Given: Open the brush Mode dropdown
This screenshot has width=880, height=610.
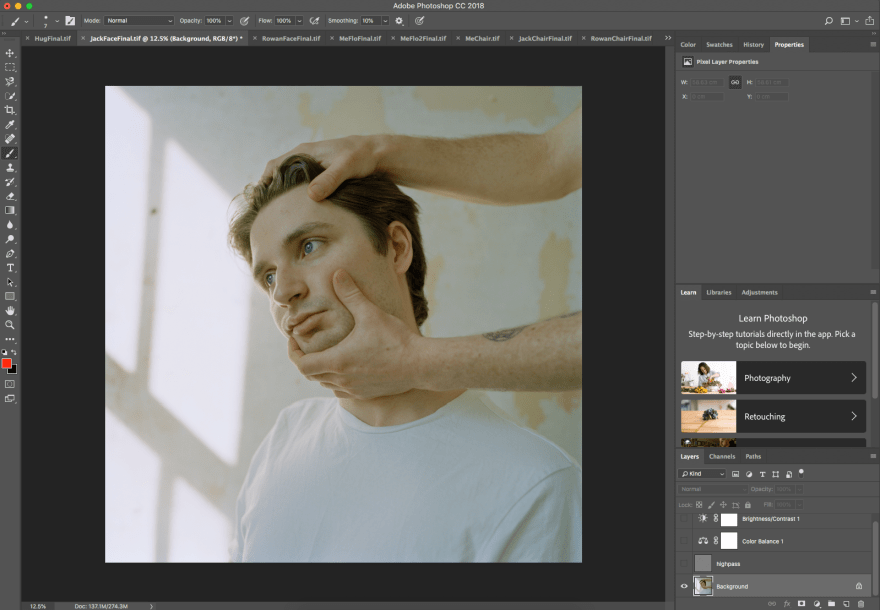Looking at the screenshot, I should [139, 20].
